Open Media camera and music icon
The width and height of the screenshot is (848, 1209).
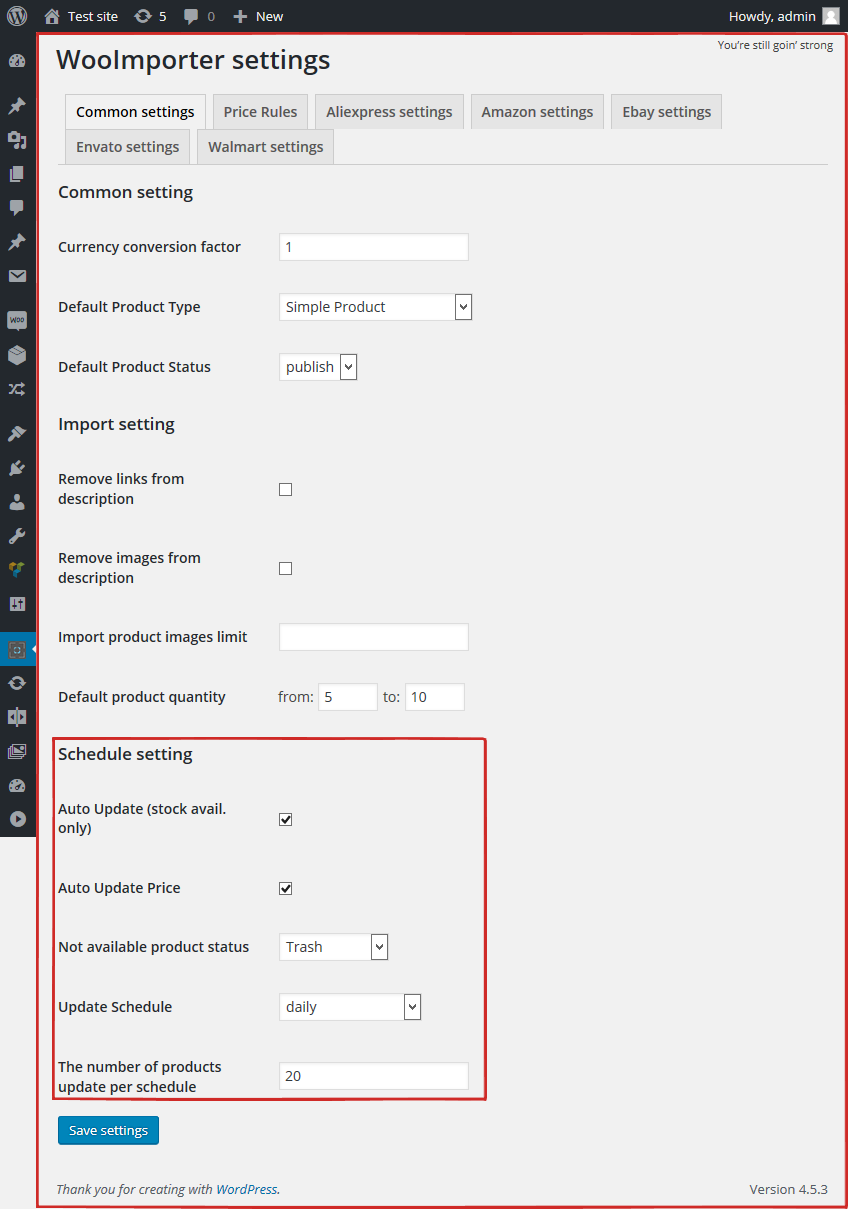(17, 140)
